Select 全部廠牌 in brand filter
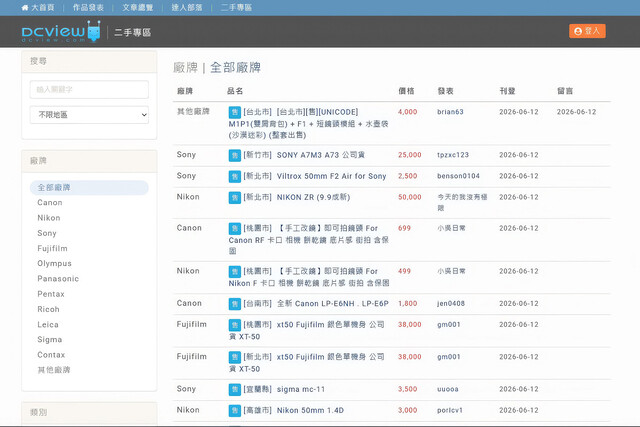The height and width of the screenshot is (427, 640). (x=89, y=187)
